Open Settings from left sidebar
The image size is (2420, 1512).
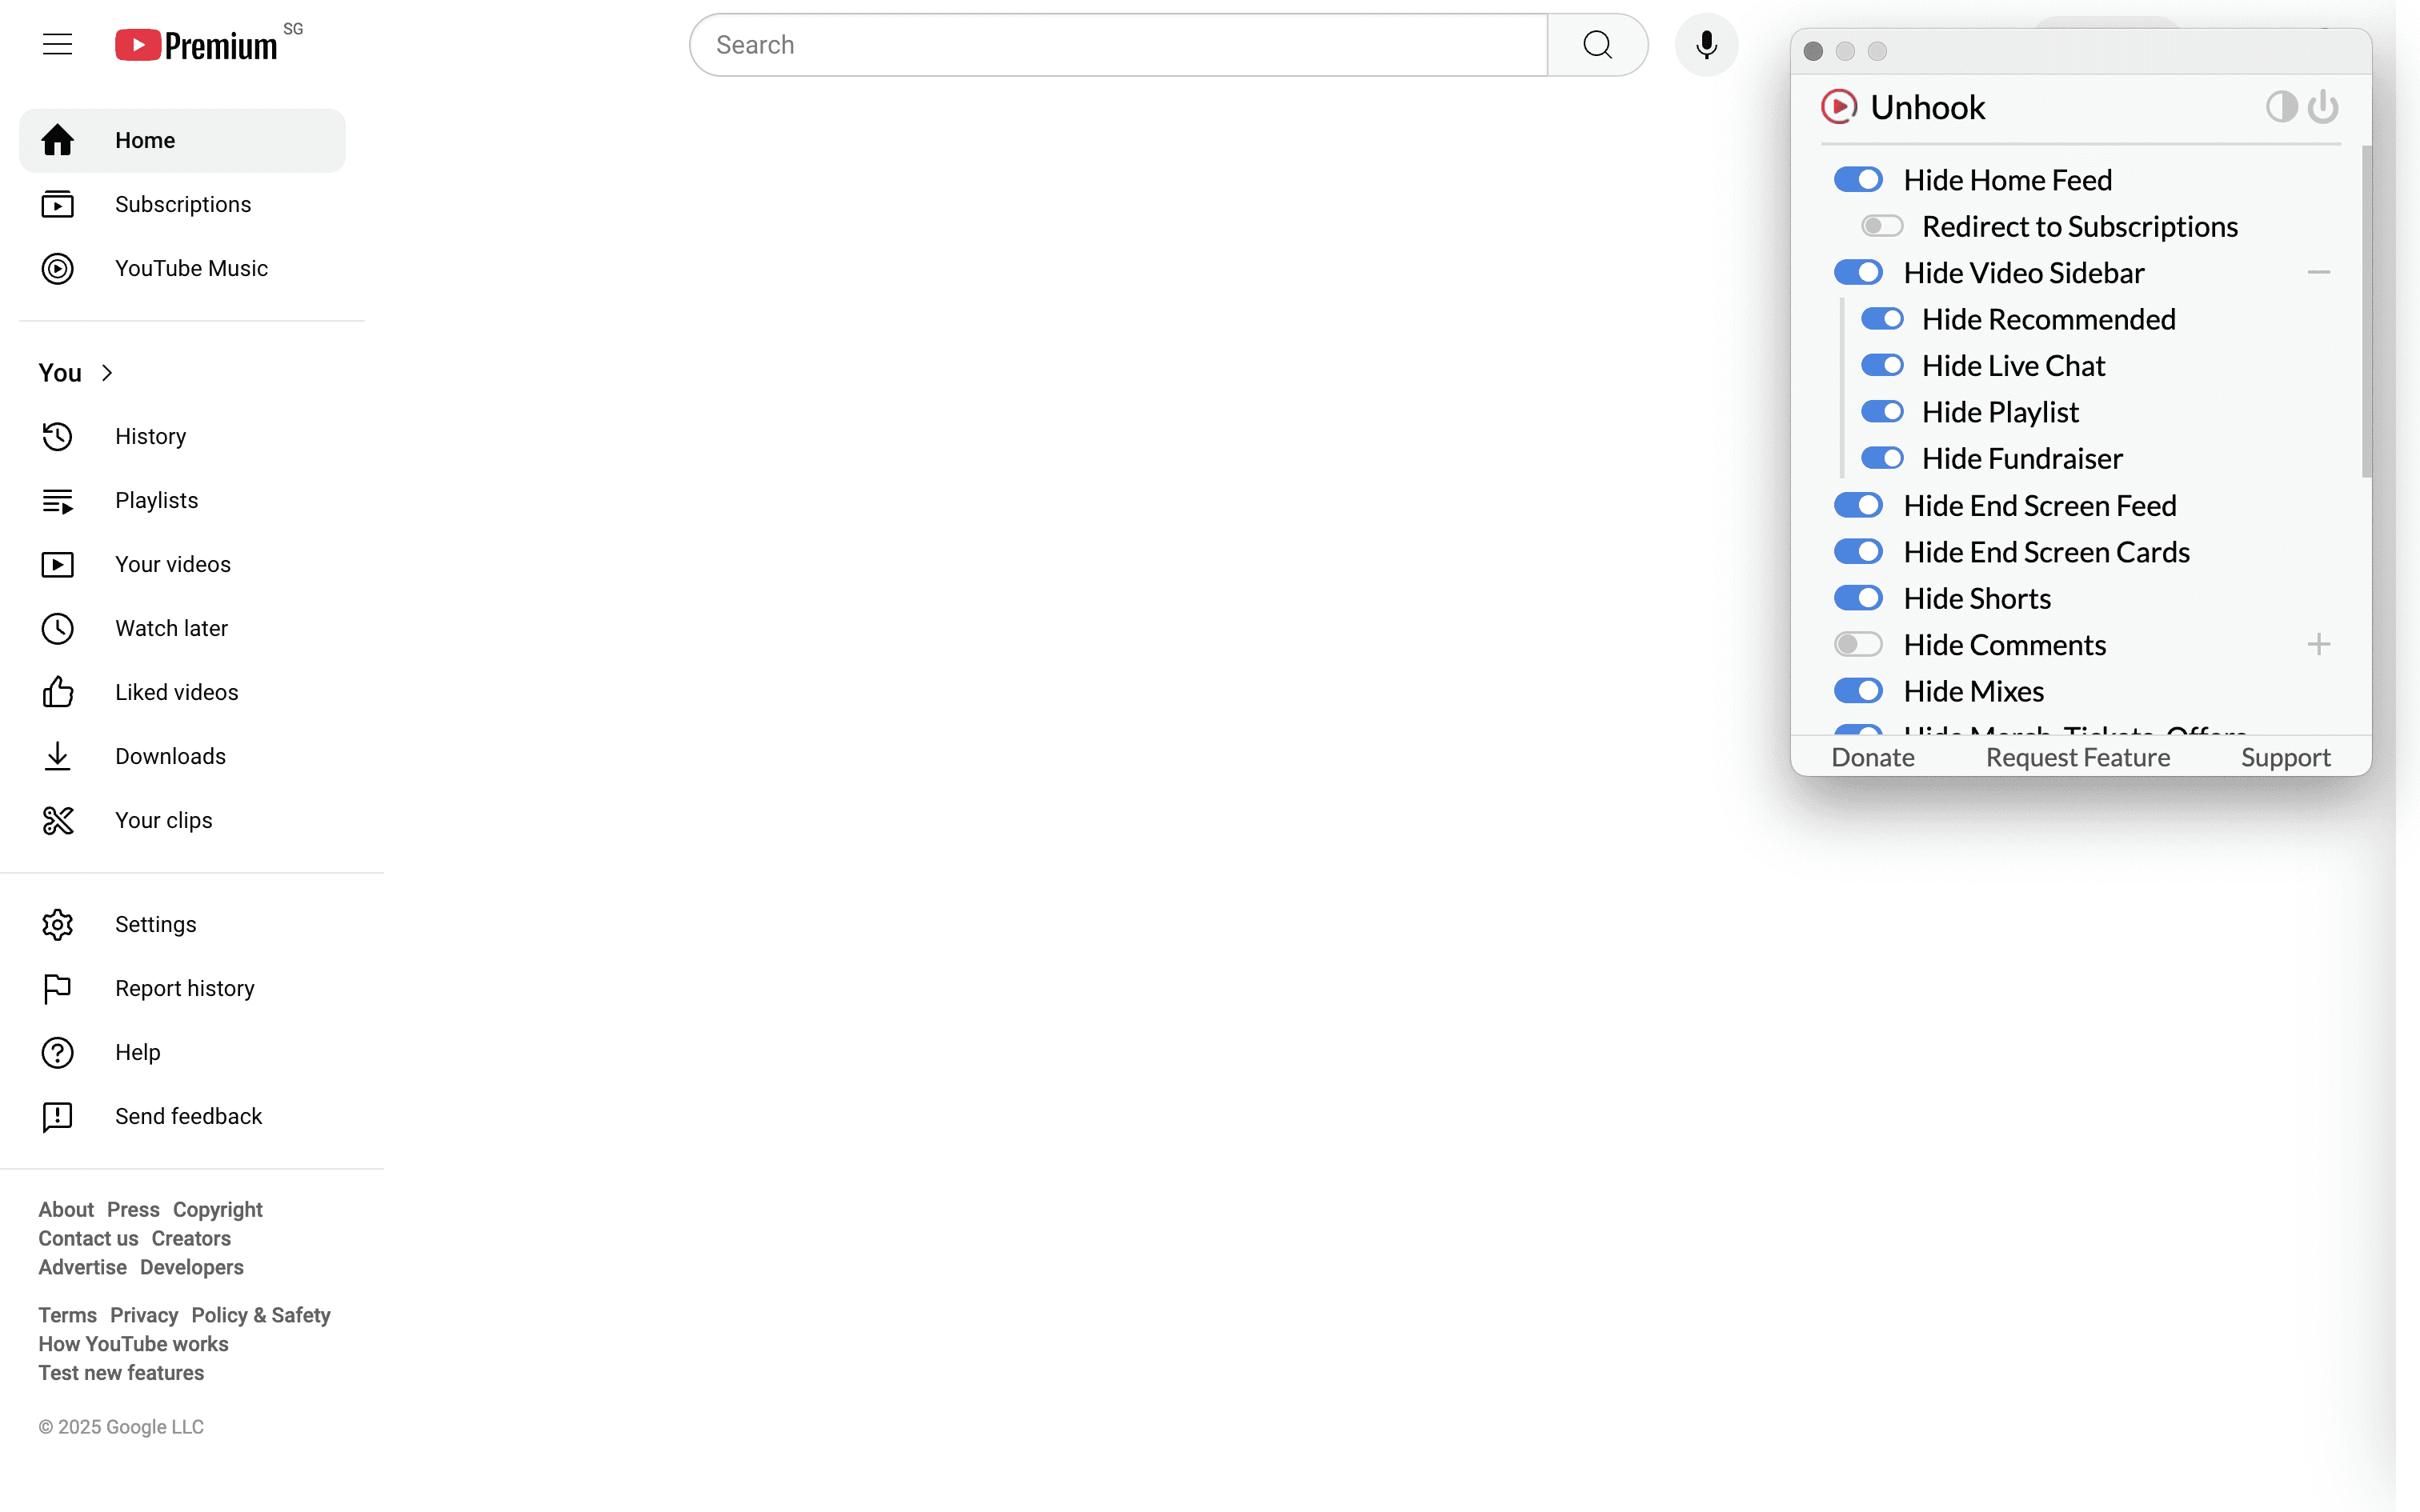[x=157, y=923]
